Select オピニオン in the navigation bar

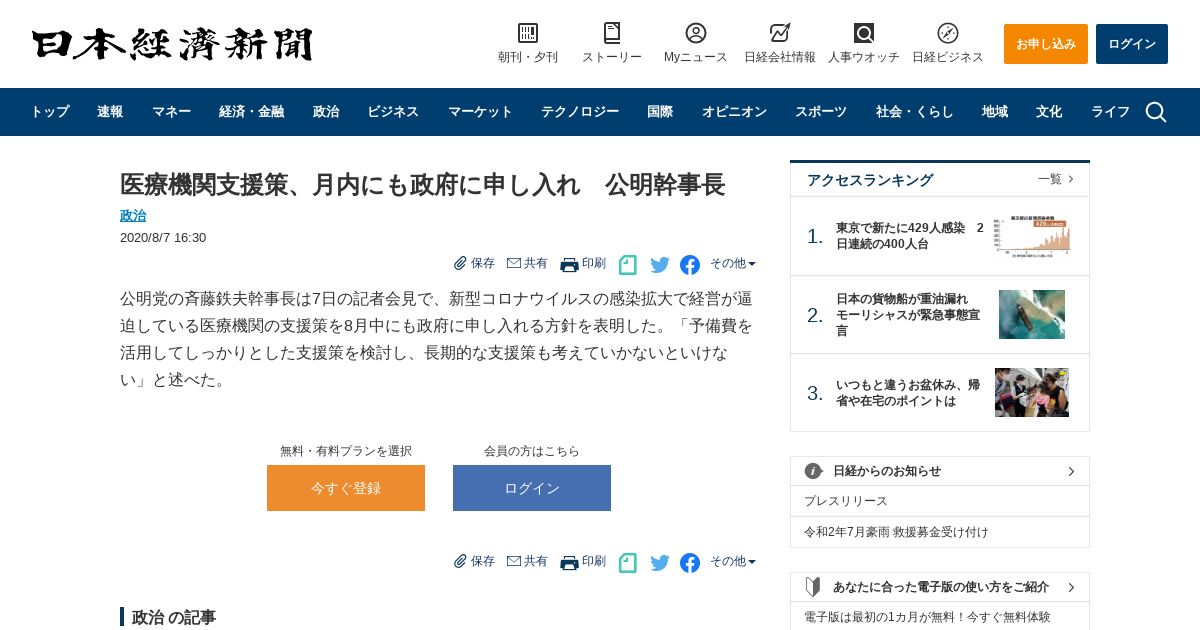point(734,112)
